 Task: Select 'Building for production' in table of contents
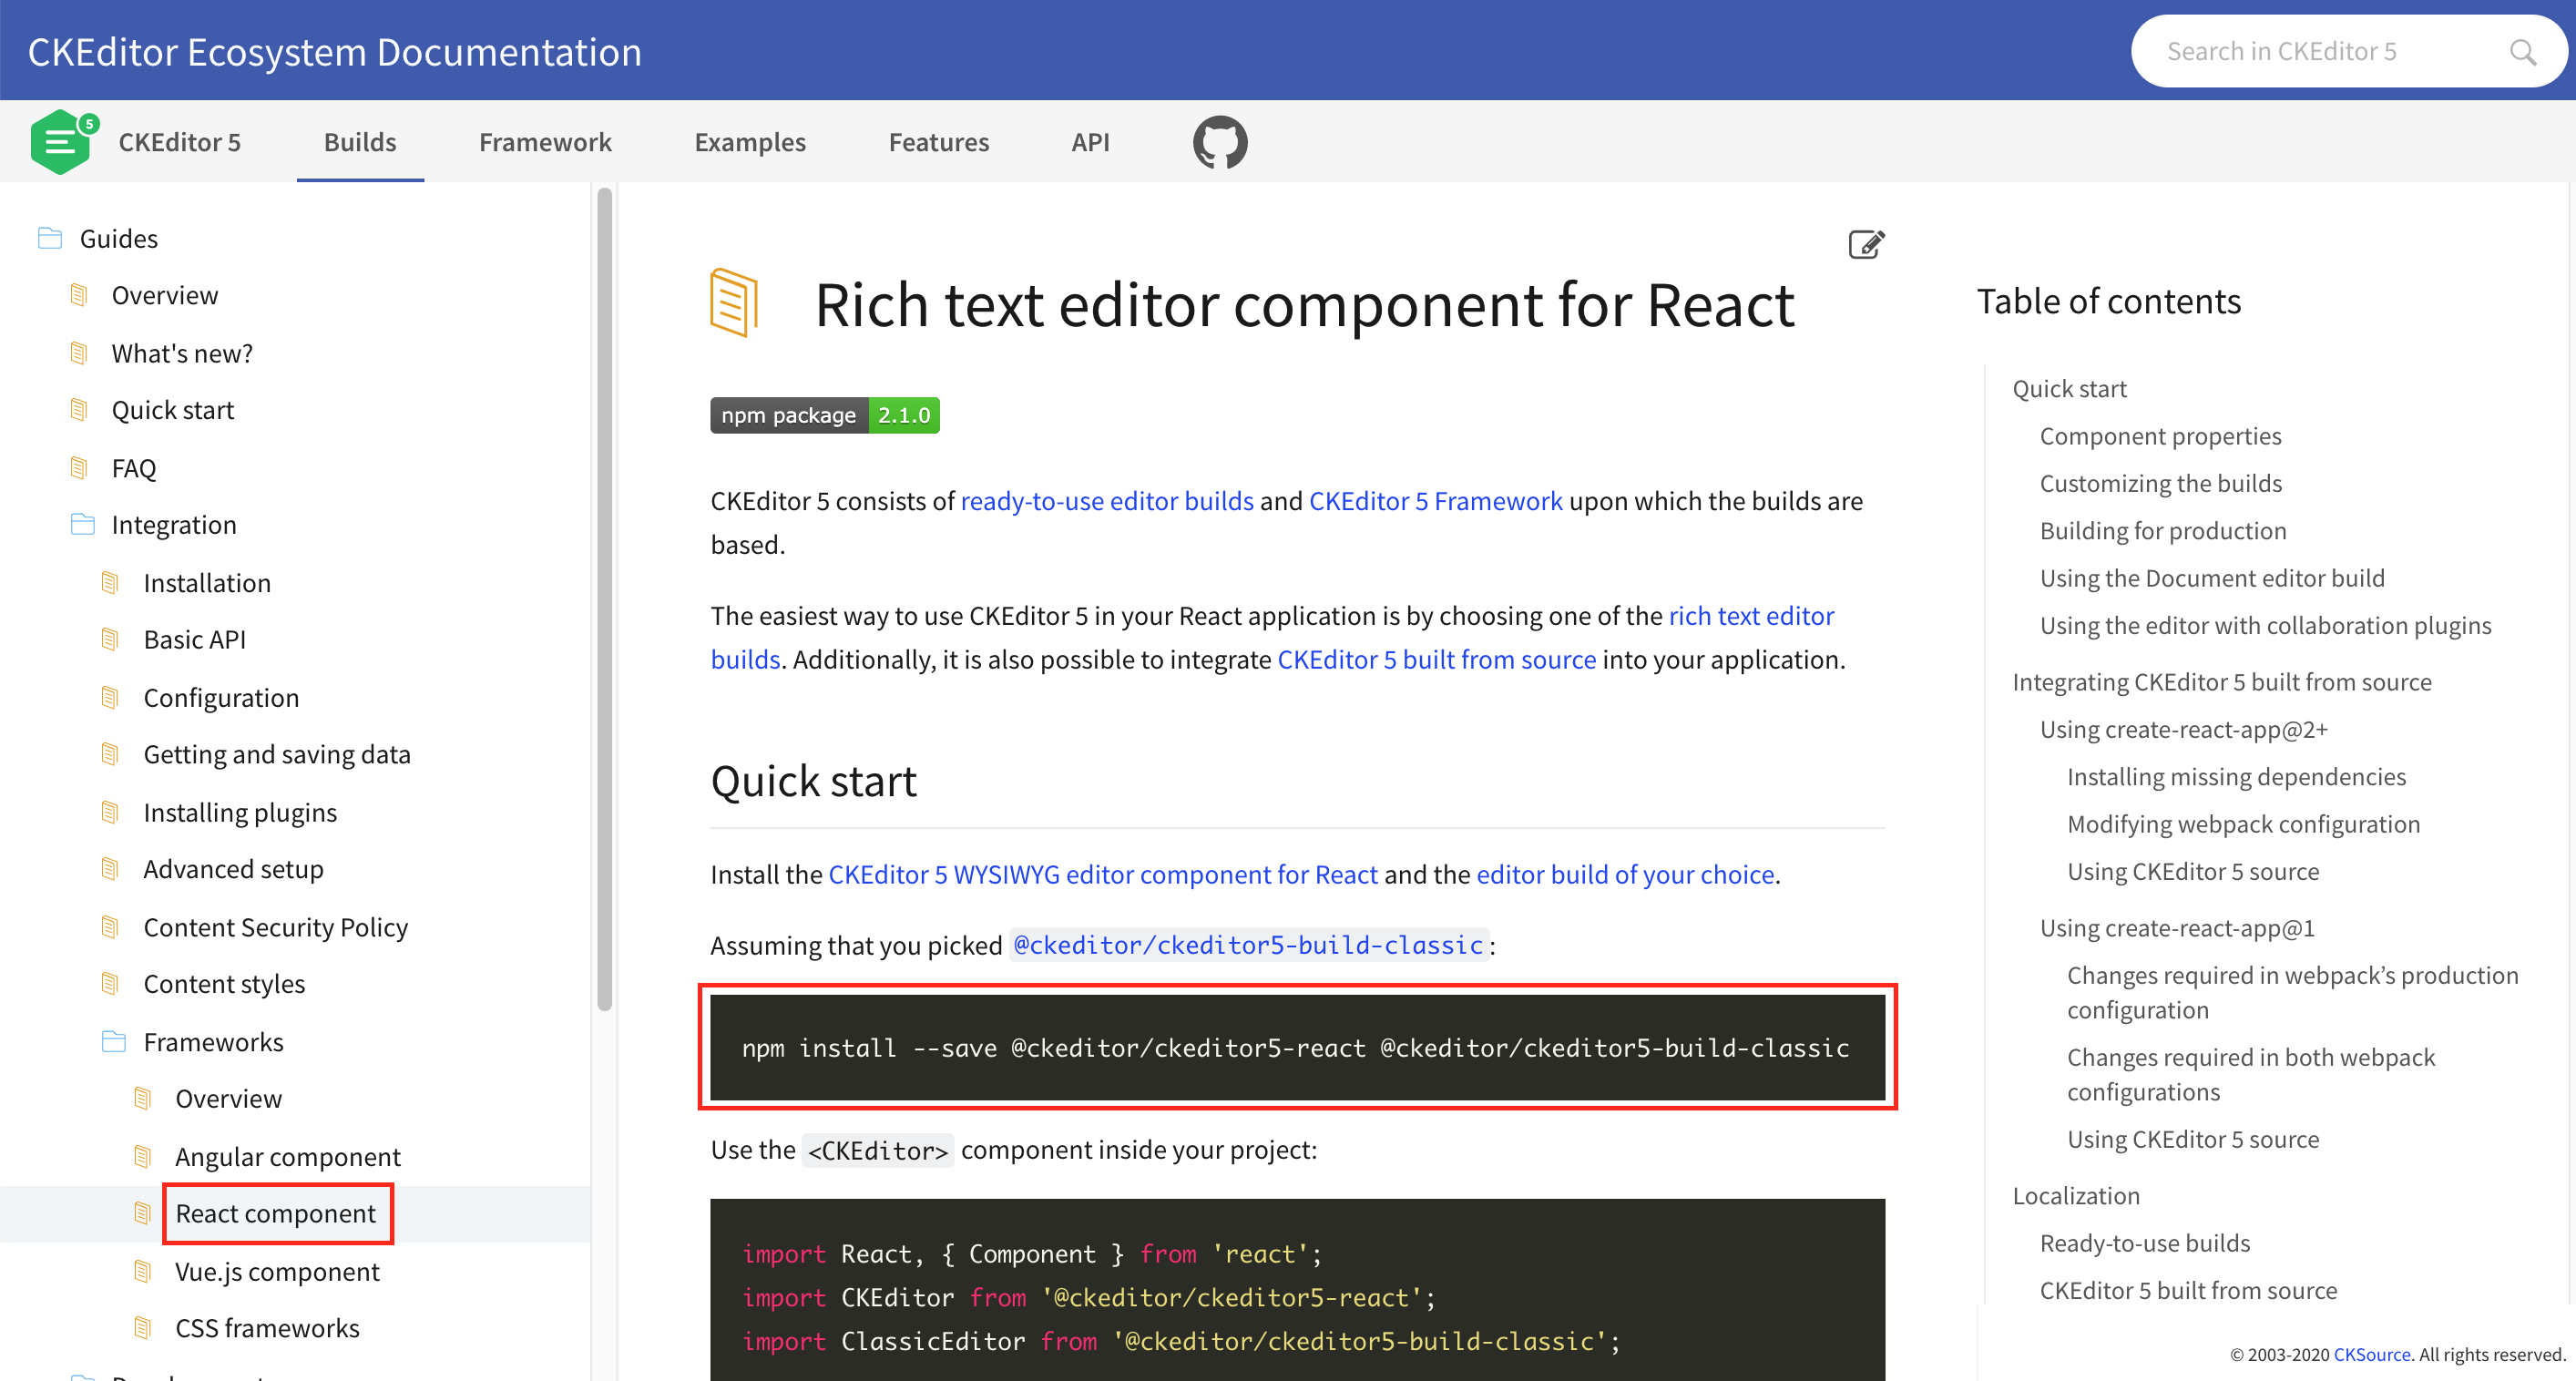(2162, 530)
